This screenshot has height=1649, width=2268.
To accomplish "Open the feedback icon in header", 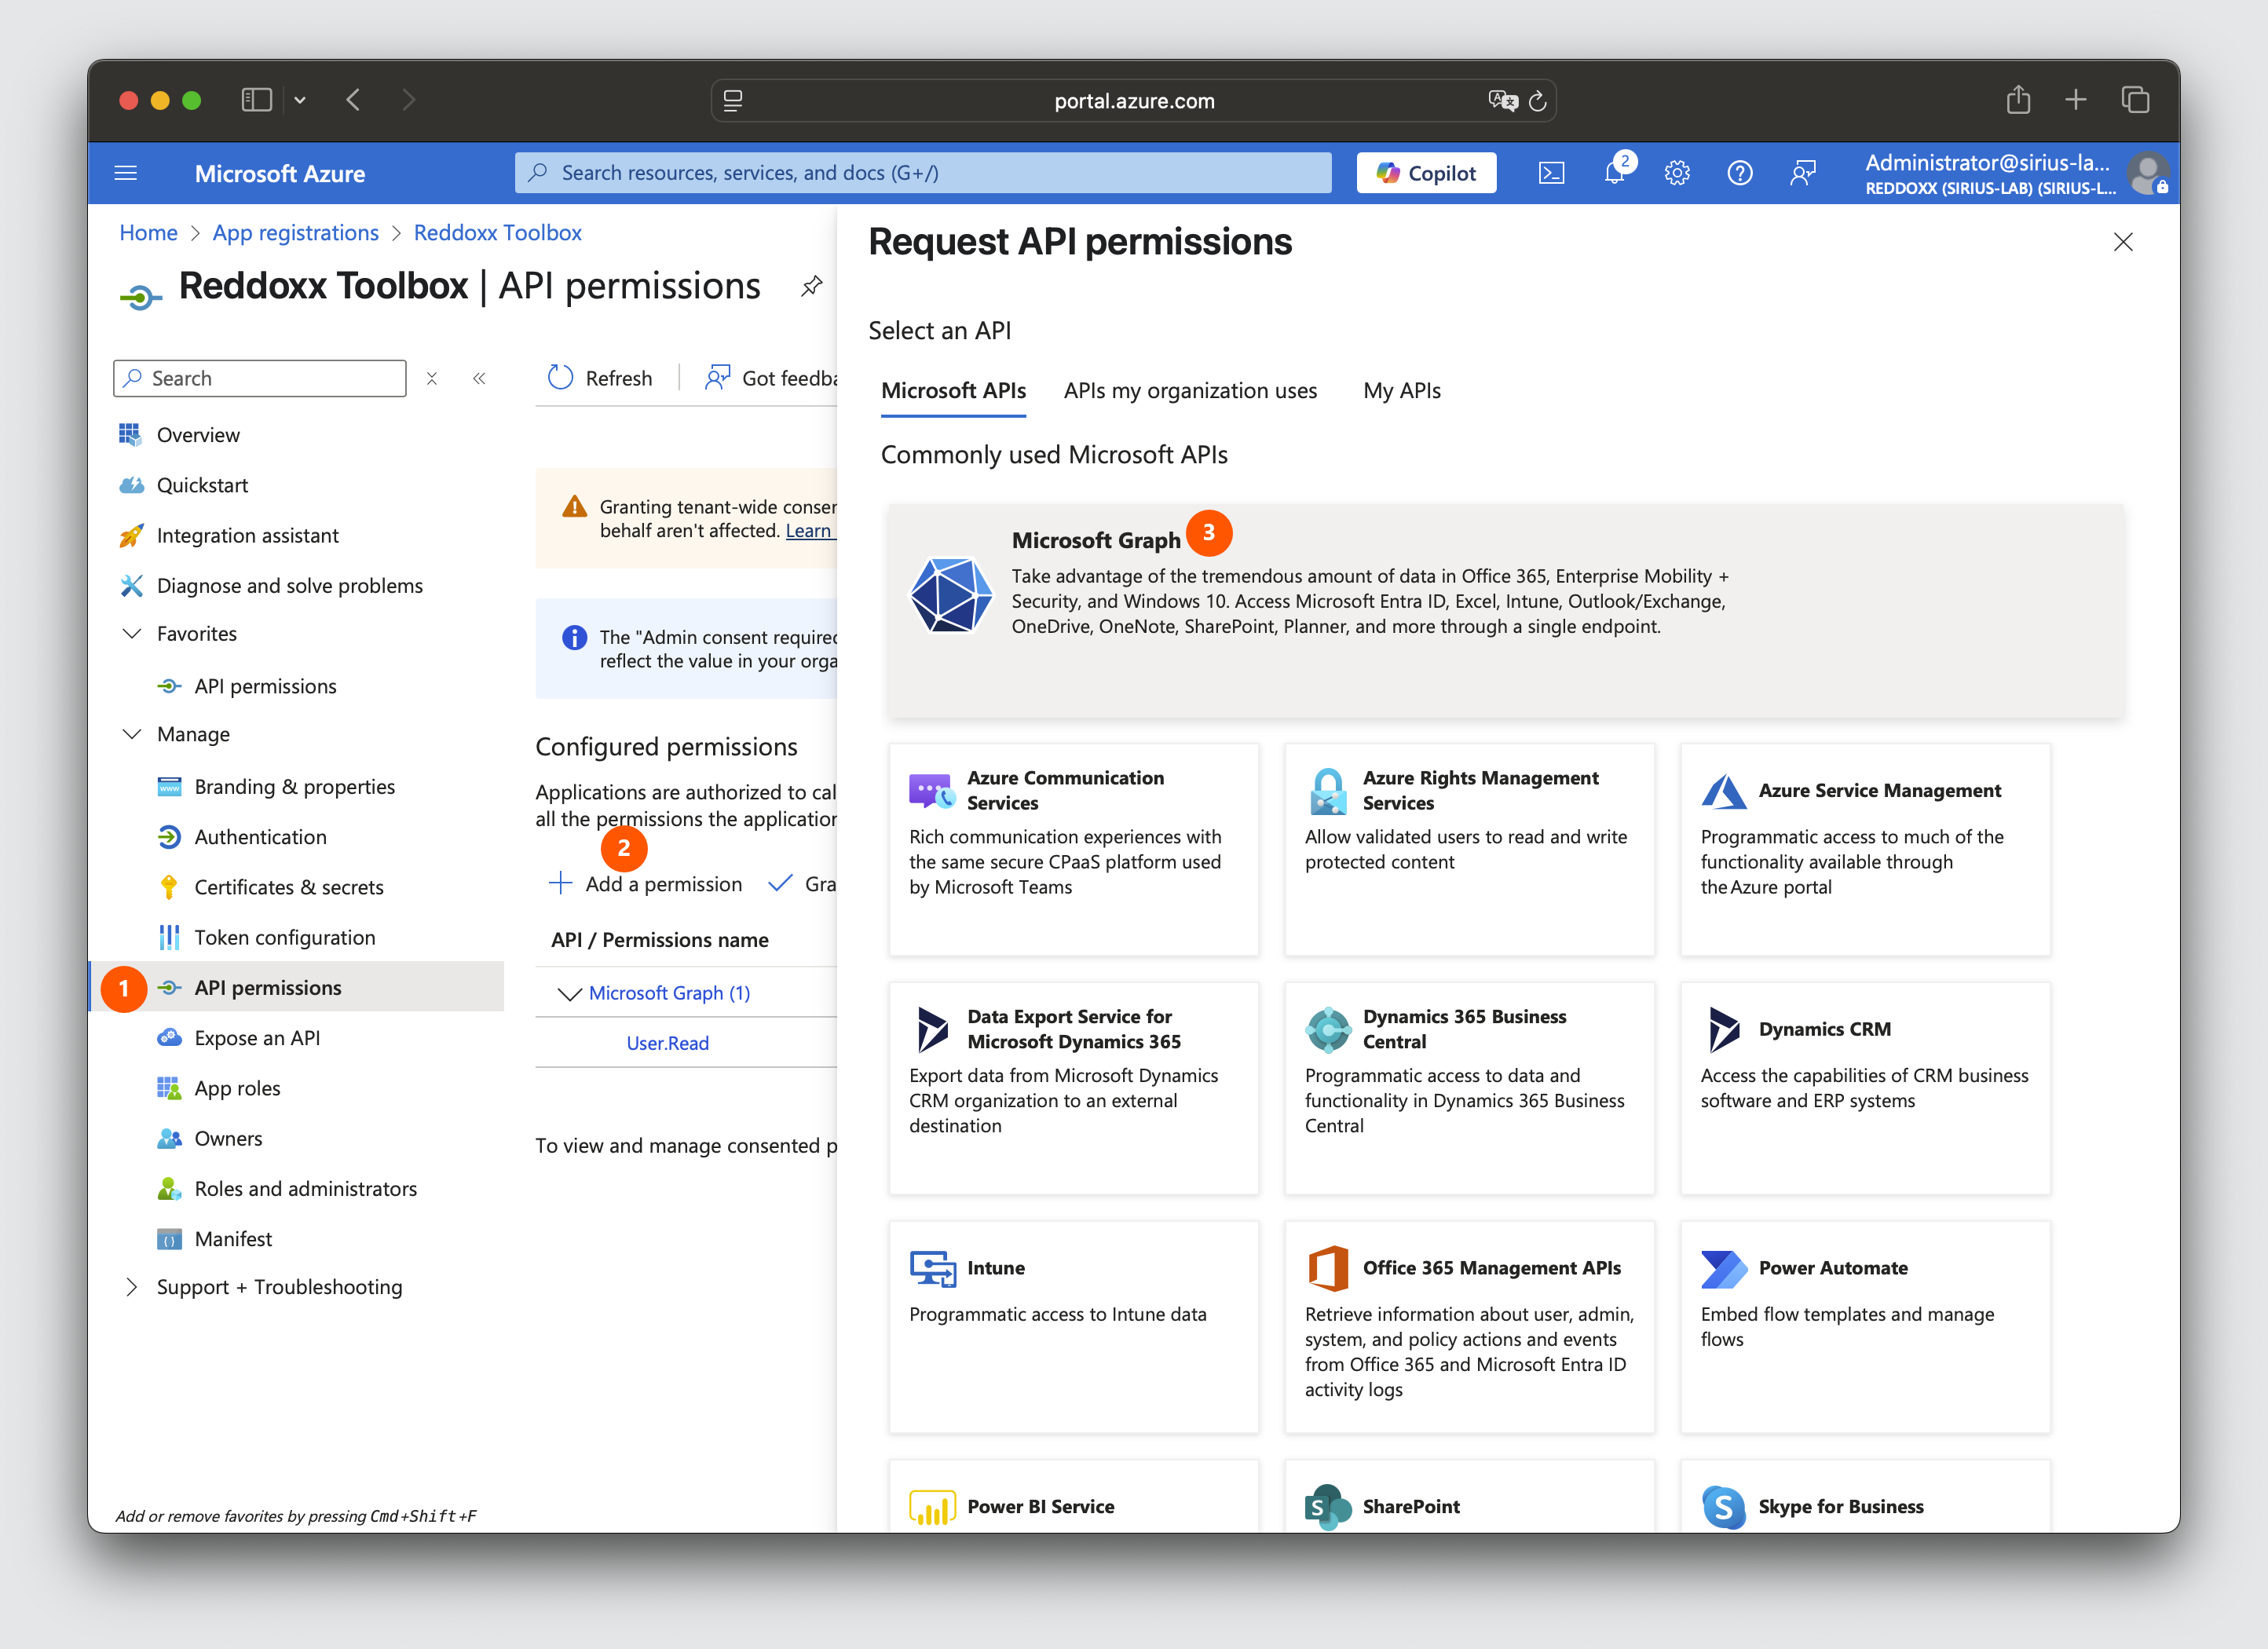I will tap(1802, 173).
